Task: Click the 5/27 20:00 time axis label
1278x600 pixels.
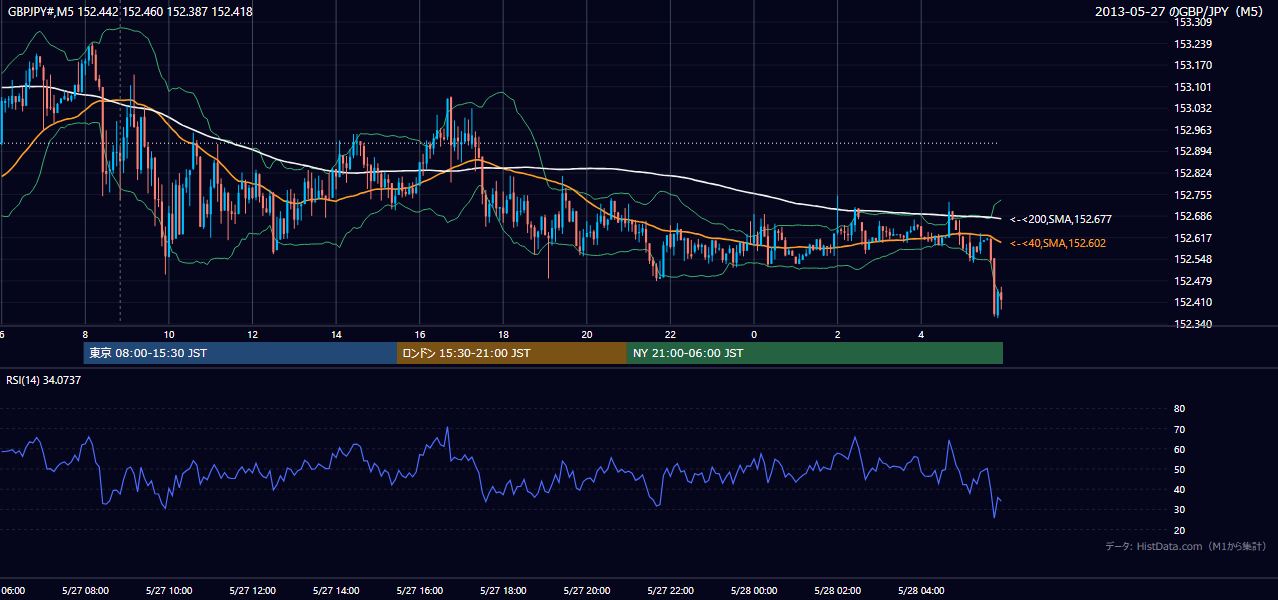Action: tap(587, 591)
